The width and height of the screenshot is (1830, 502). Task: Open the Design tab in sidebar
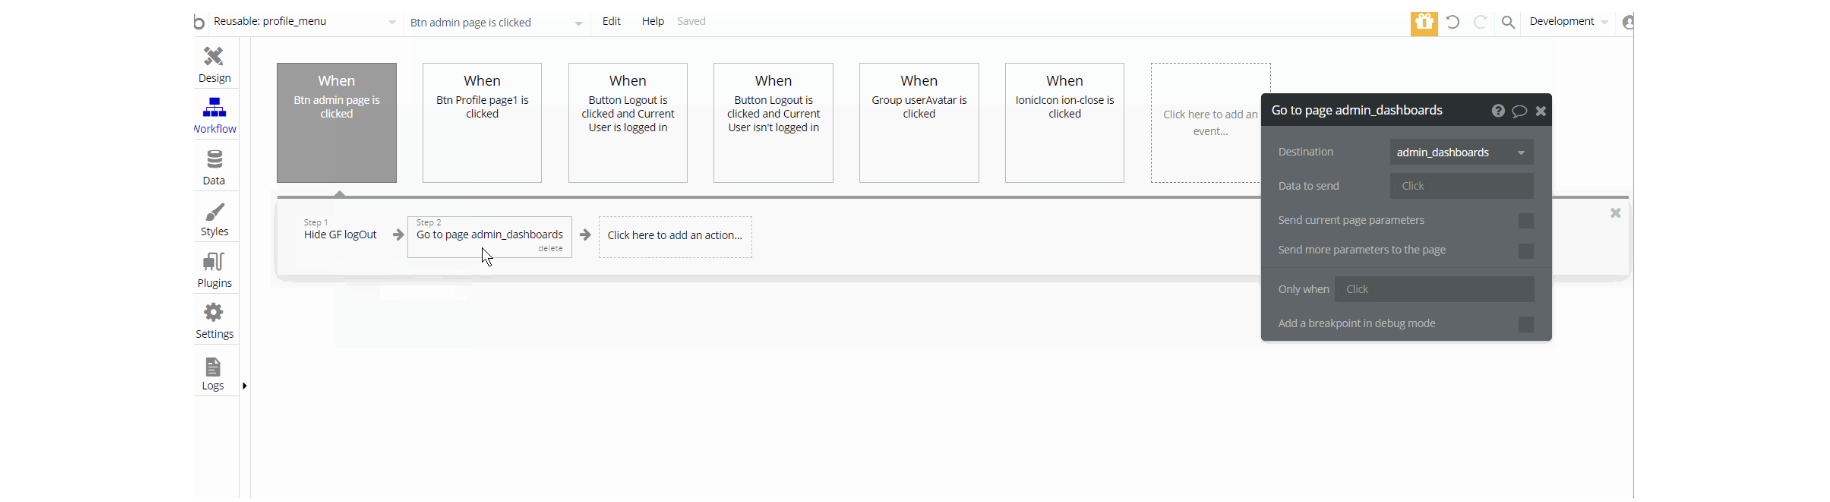(x=214, y=64)
